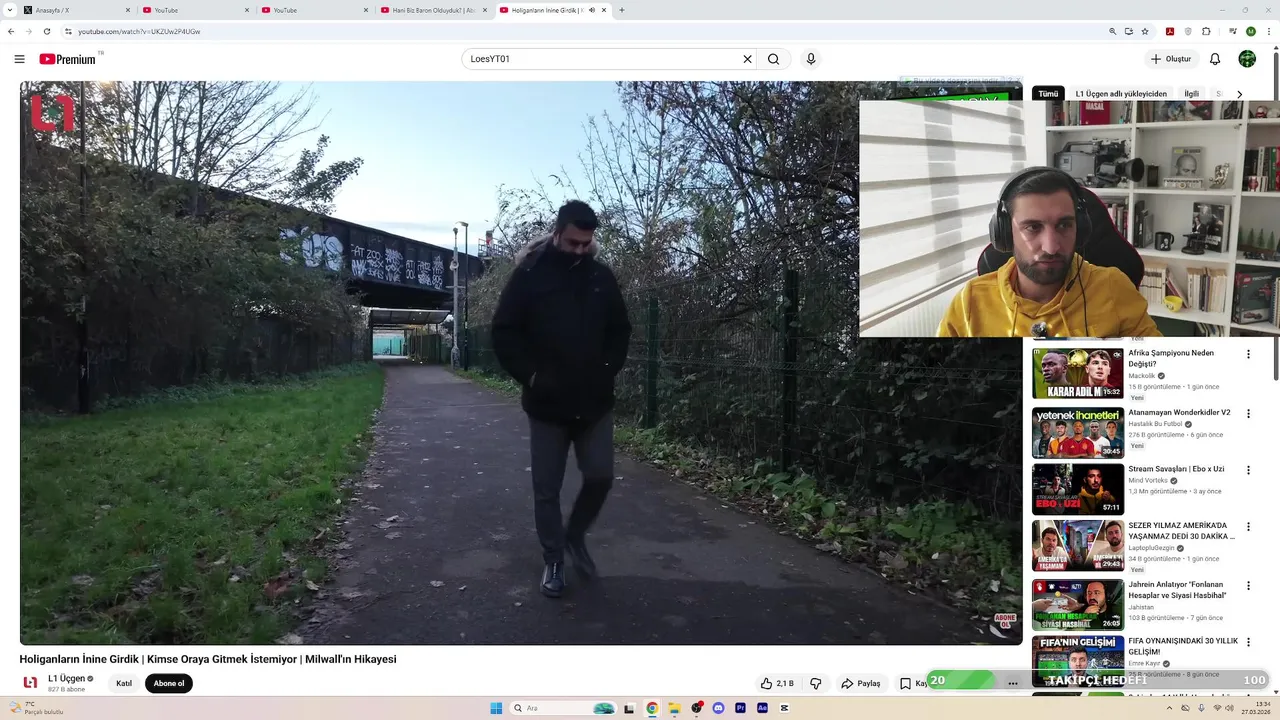This screenshot has width=1280, height=720.
Task: Click the Oluştur create button
Action: tap(1170, 59)
